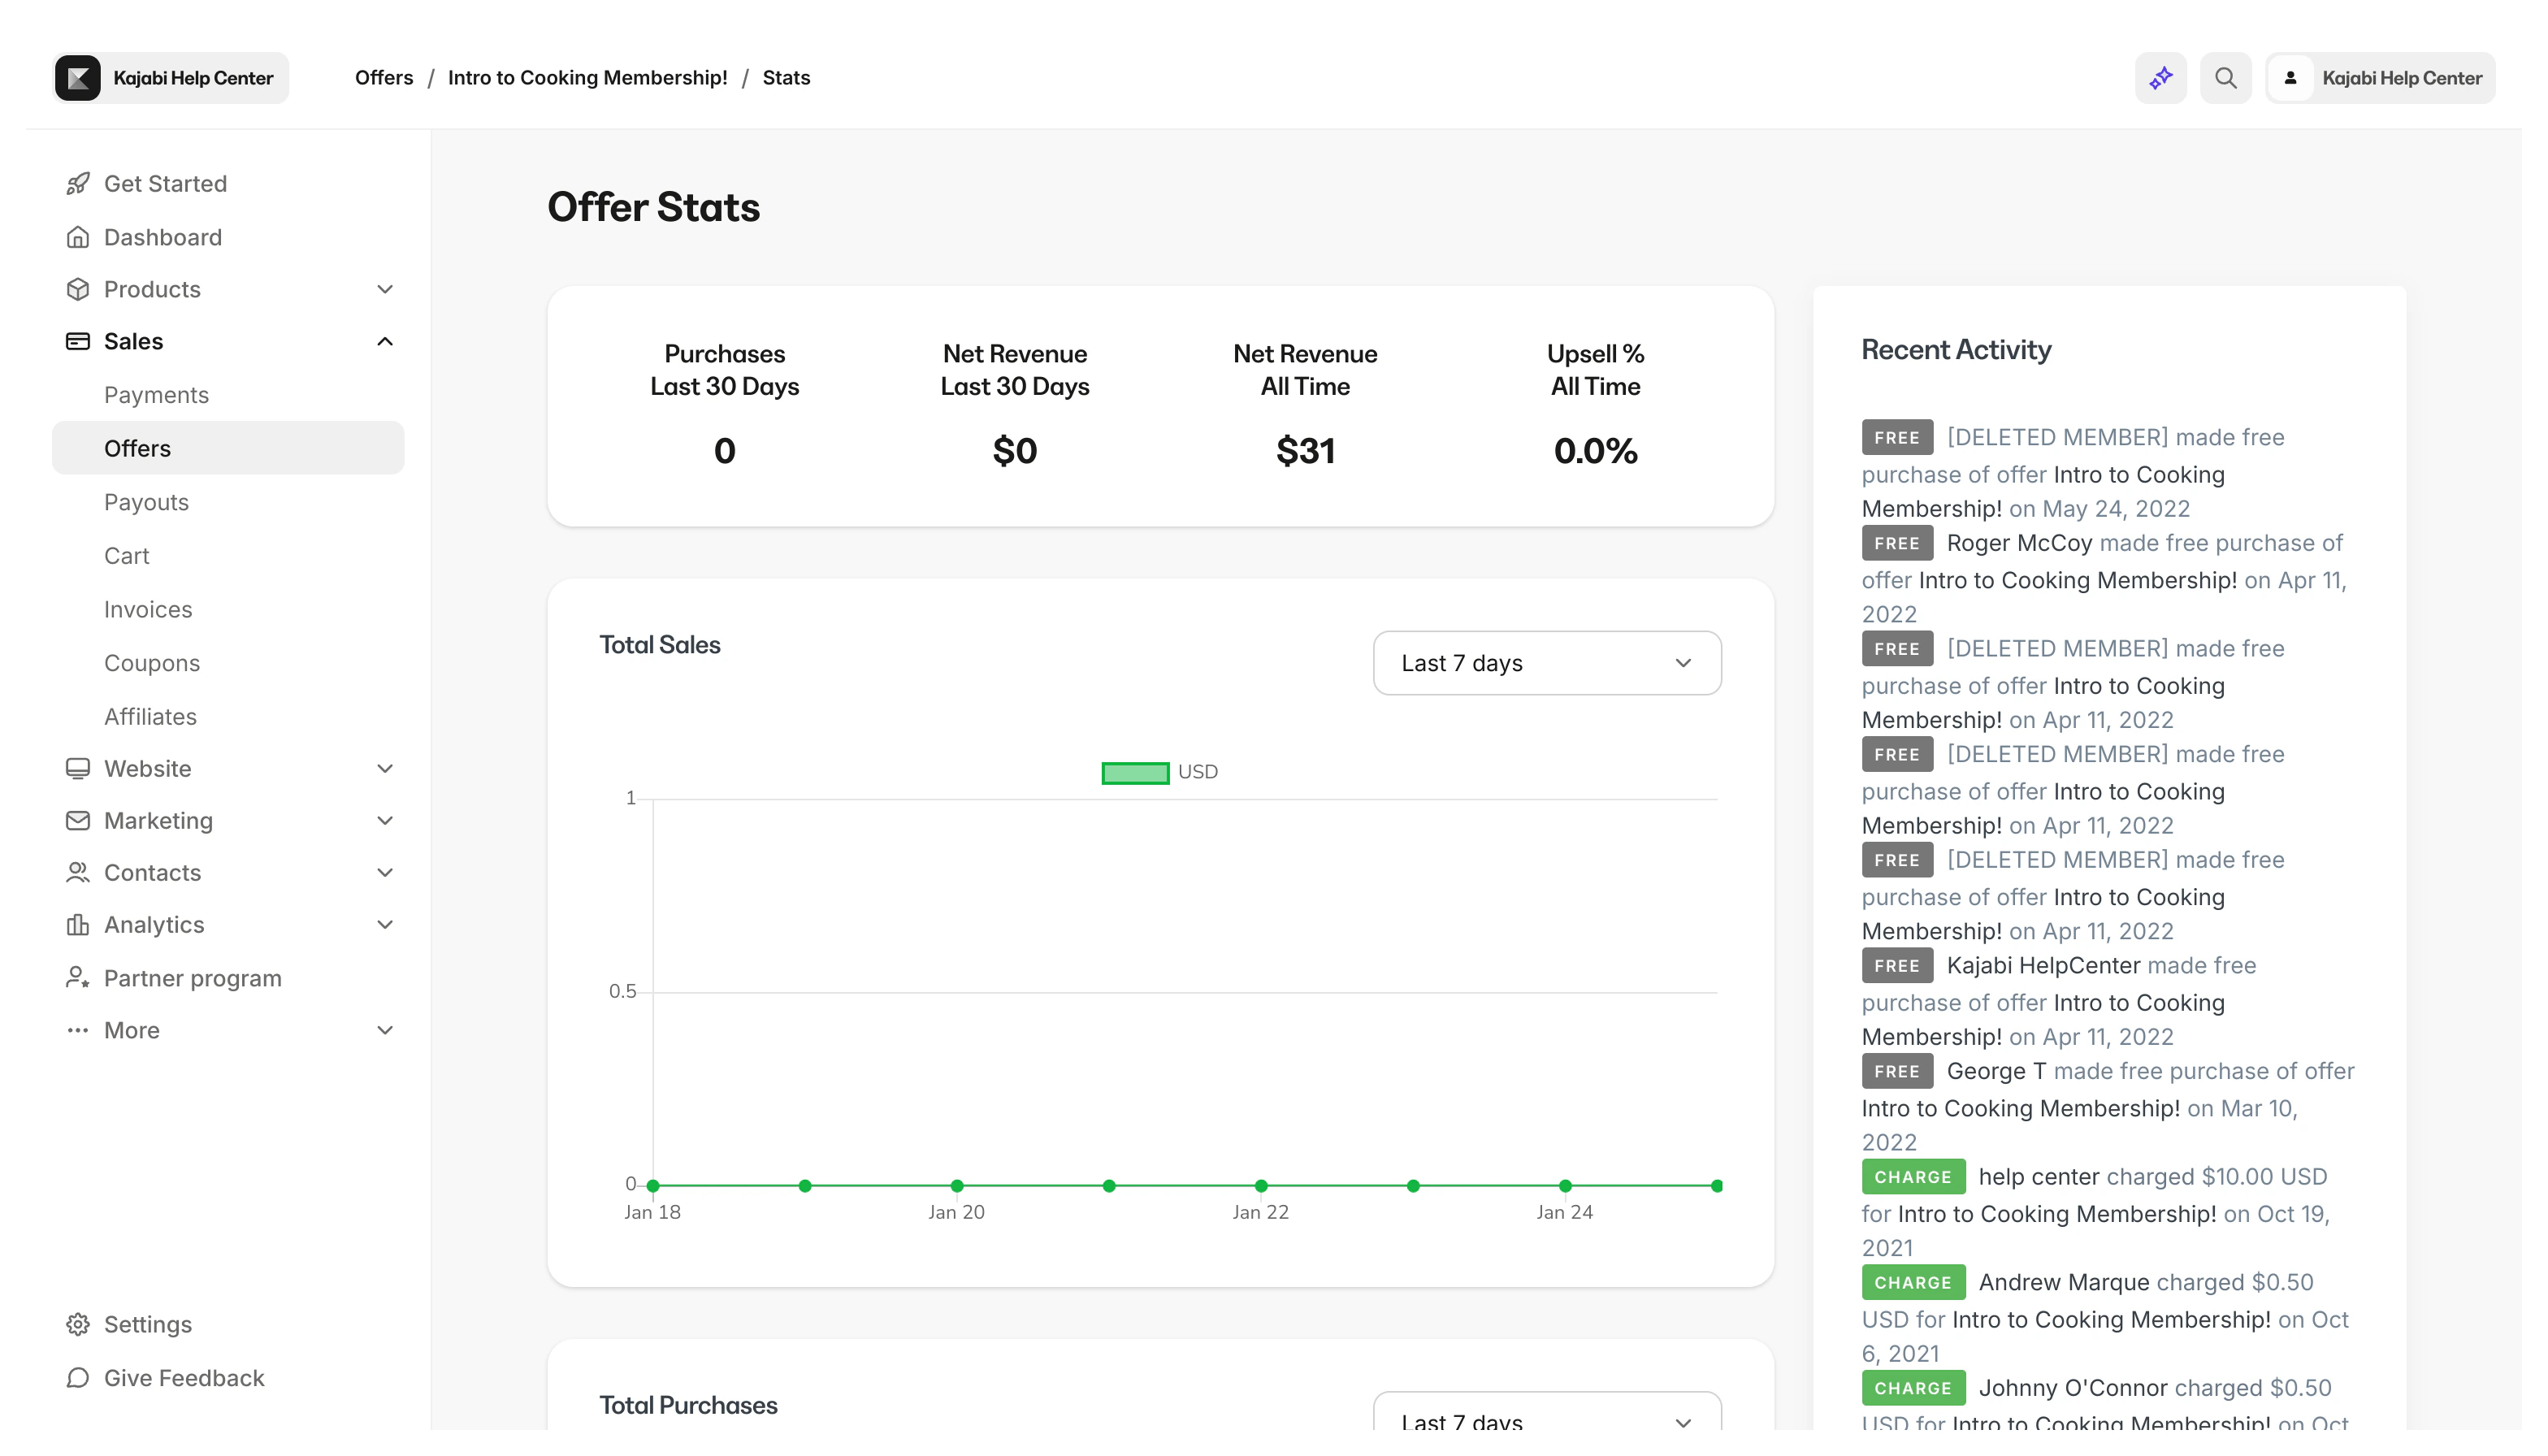Click CHARGE badge next to help center
The image size is (2548, 1456).
tap(1913, 1177)
